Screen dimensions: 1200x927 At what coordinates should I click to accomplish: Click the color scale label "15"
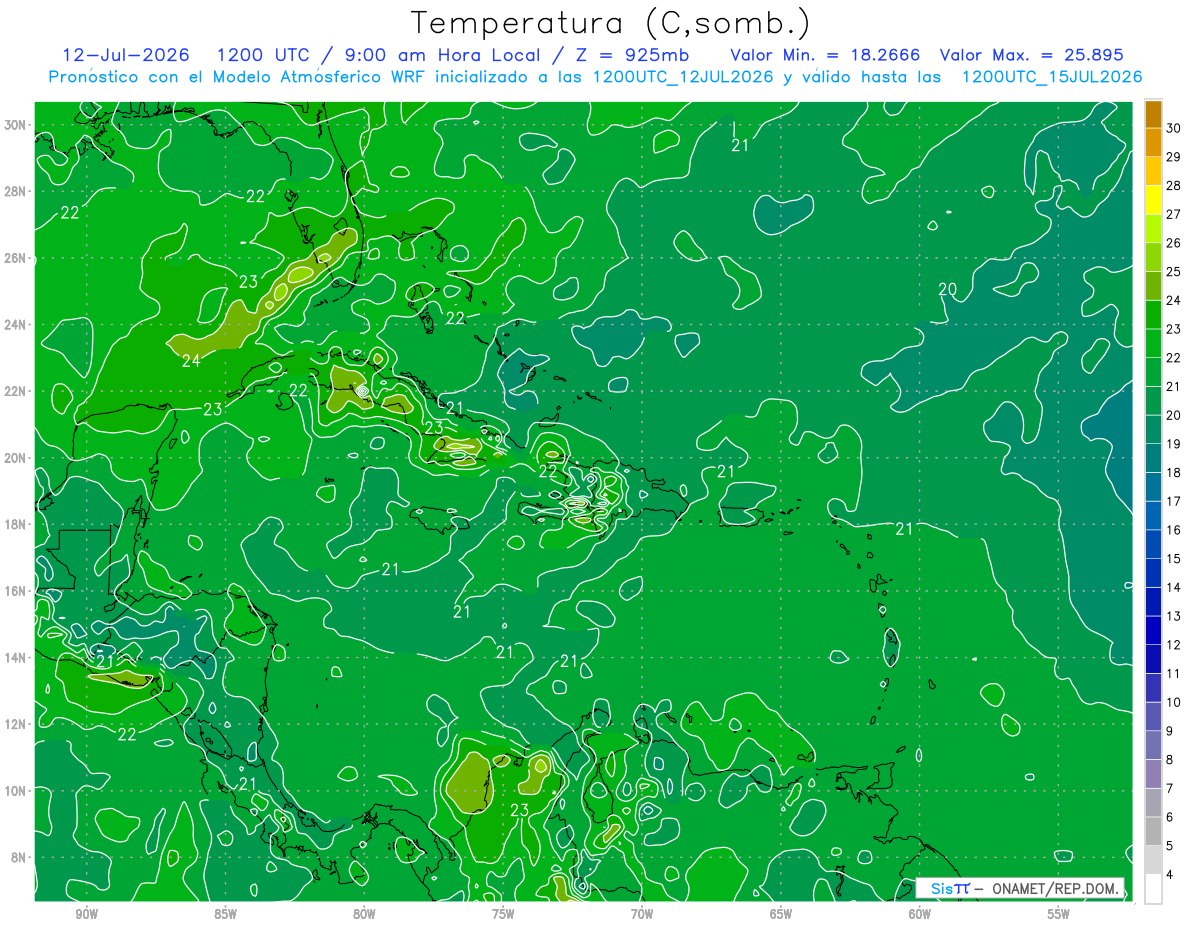(x=1174, y=559)
